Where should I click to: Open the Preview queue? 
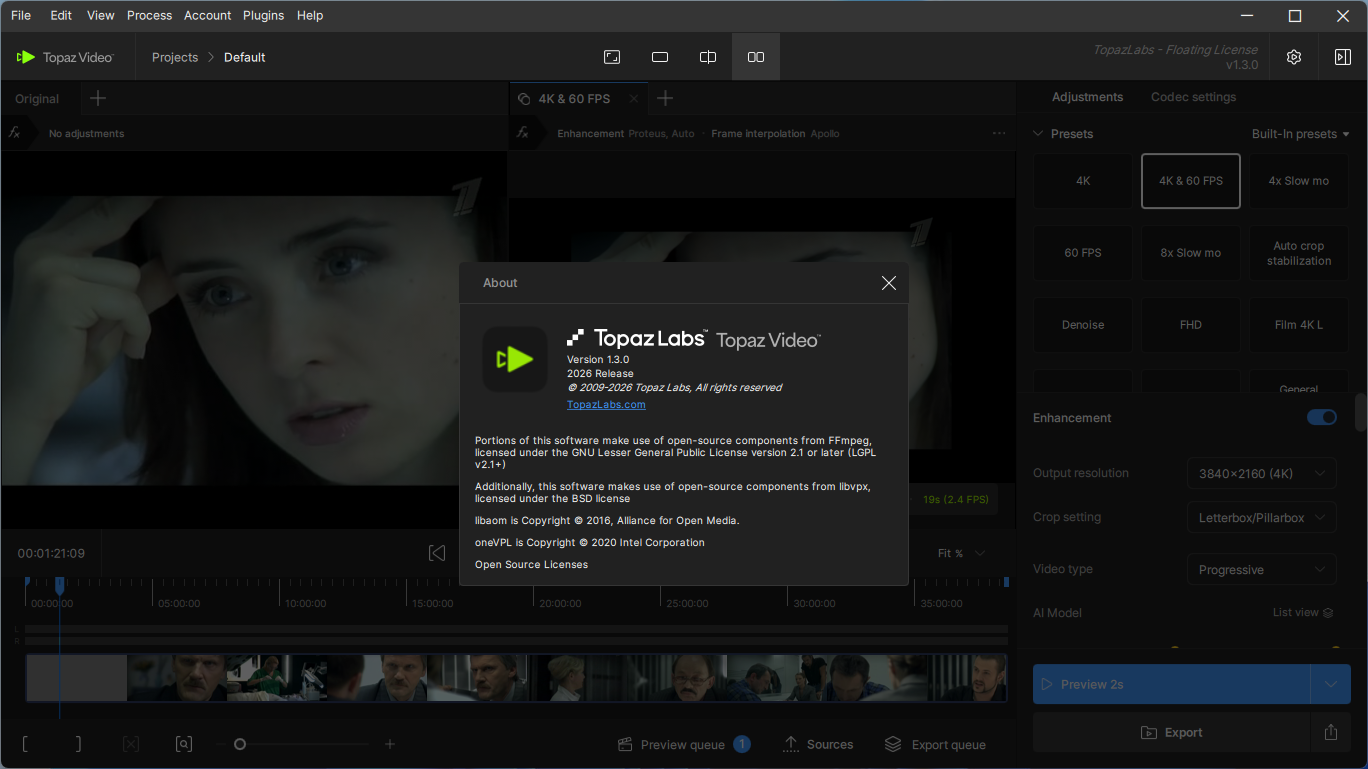[683, 744]
